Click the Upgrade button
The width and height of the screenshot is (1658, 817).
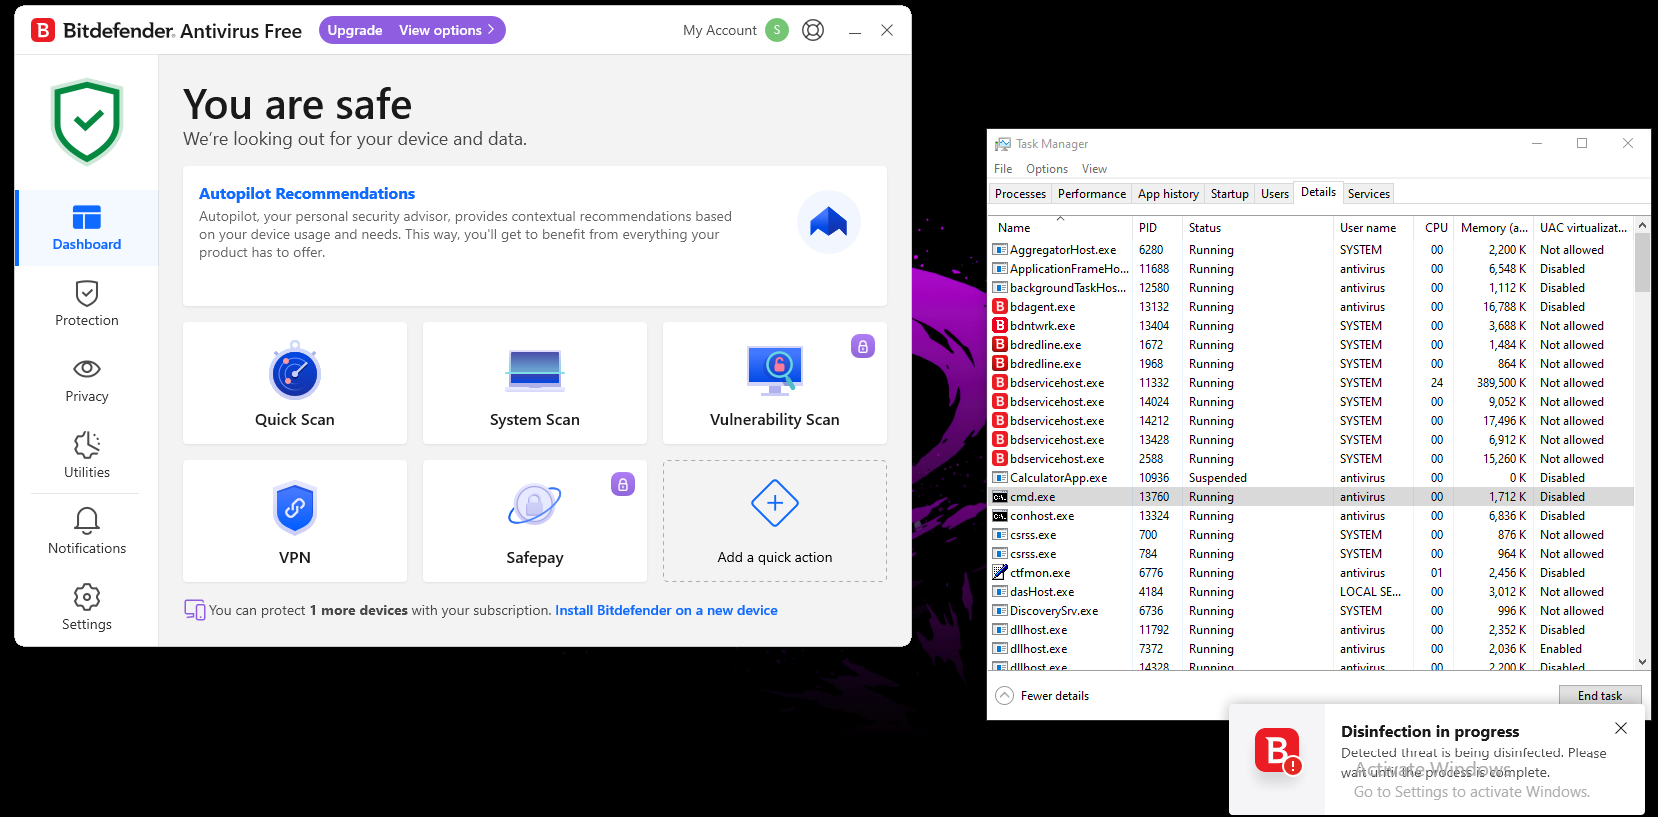click(355, 30)
